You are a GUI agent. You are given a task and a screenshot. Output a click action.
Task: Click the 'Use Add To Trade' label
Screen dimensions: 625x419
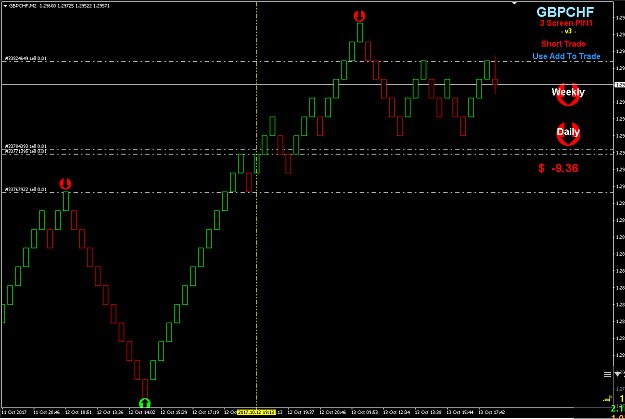[x=566, y=56]
